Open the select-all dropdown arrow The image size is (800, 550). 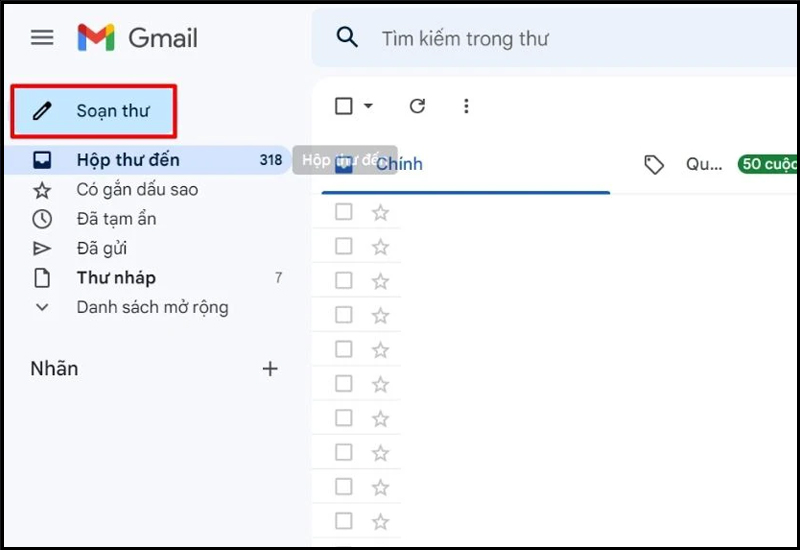368,106
